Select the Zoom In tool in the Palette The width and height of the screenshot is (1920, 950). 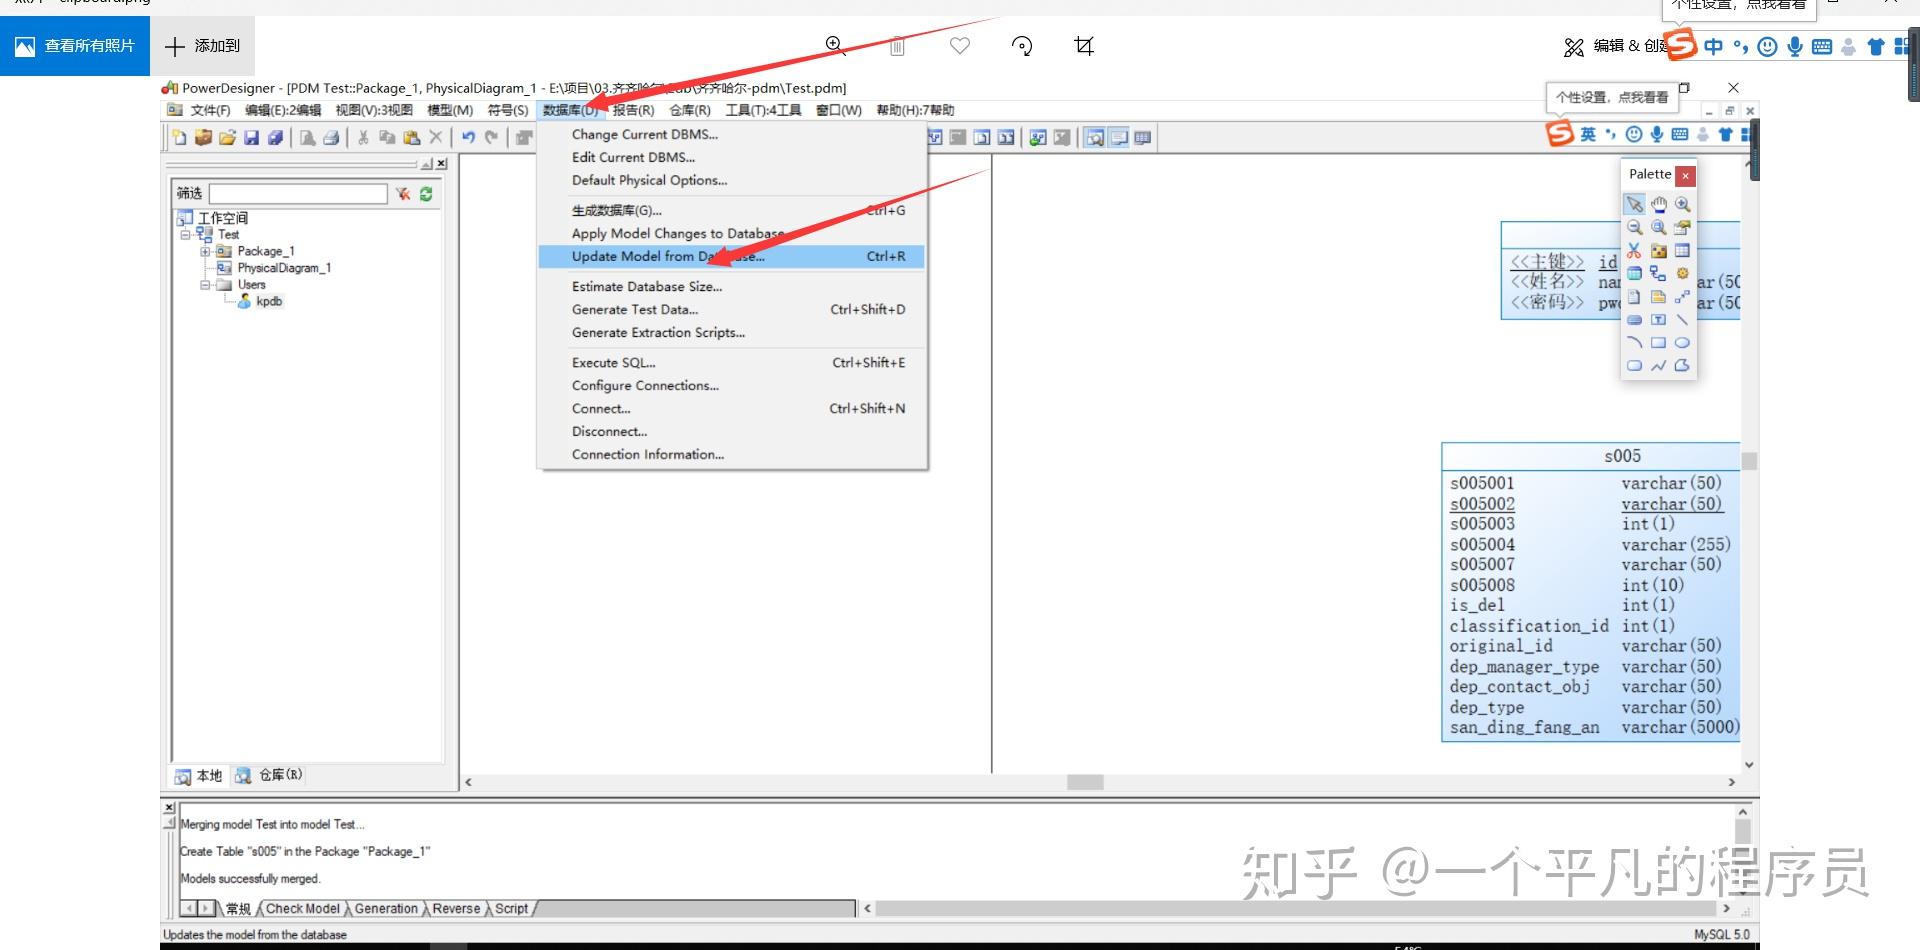[1682, 203]
